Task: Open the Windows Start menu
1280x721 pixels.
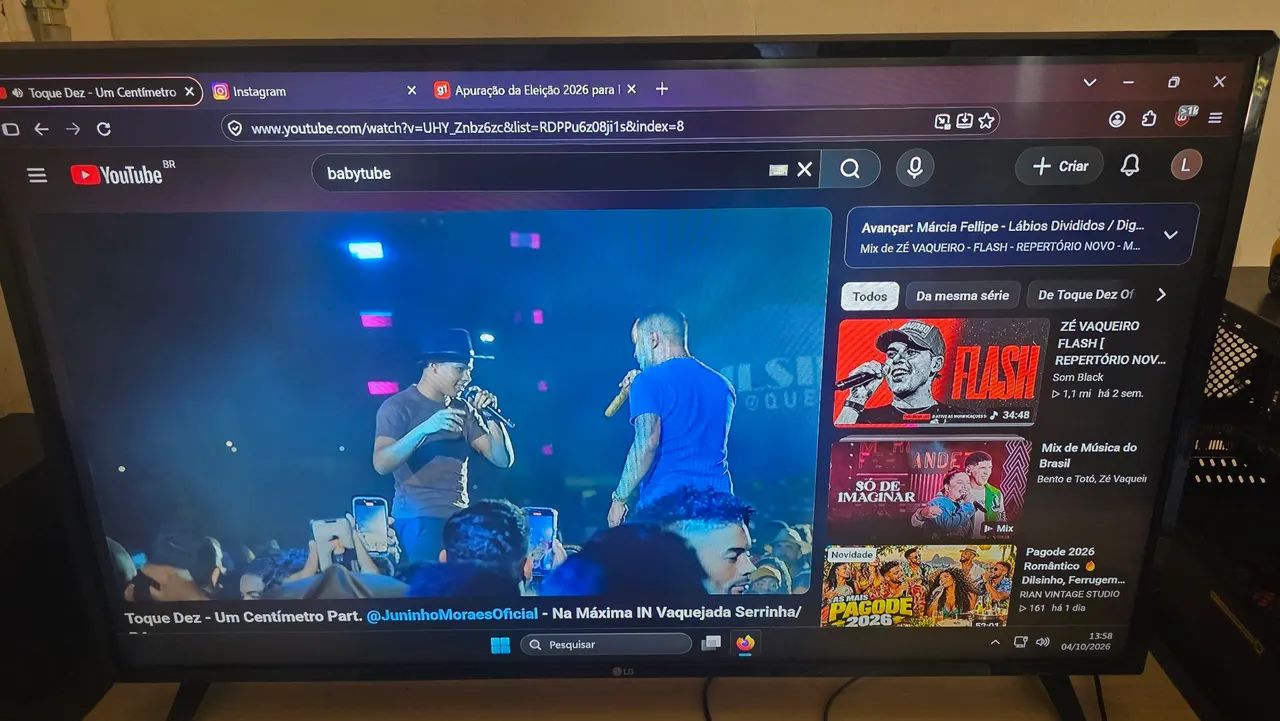Action: pos(500,645)
